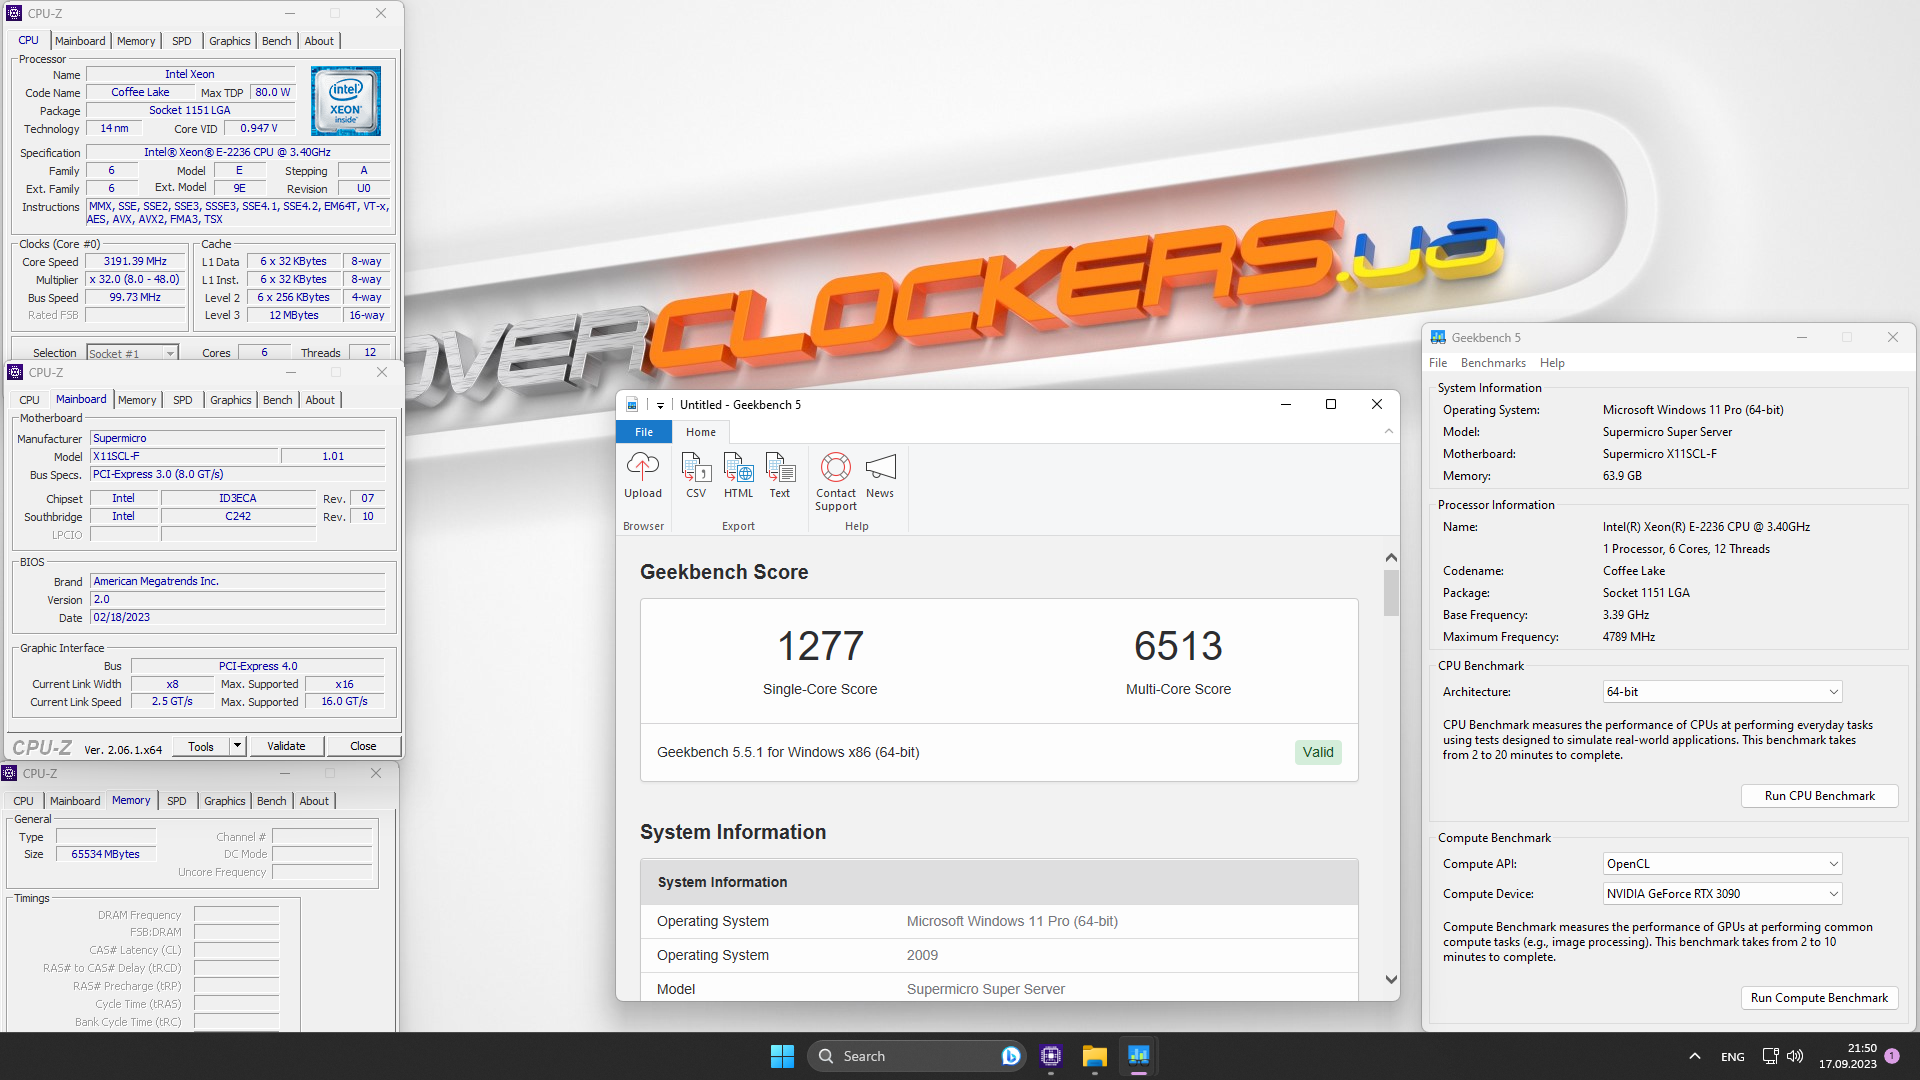Viewport: 1920px width, 1080px height.
Task: Open Contact Support in Geekbench ribbon
Action: (x=836, y=482)
